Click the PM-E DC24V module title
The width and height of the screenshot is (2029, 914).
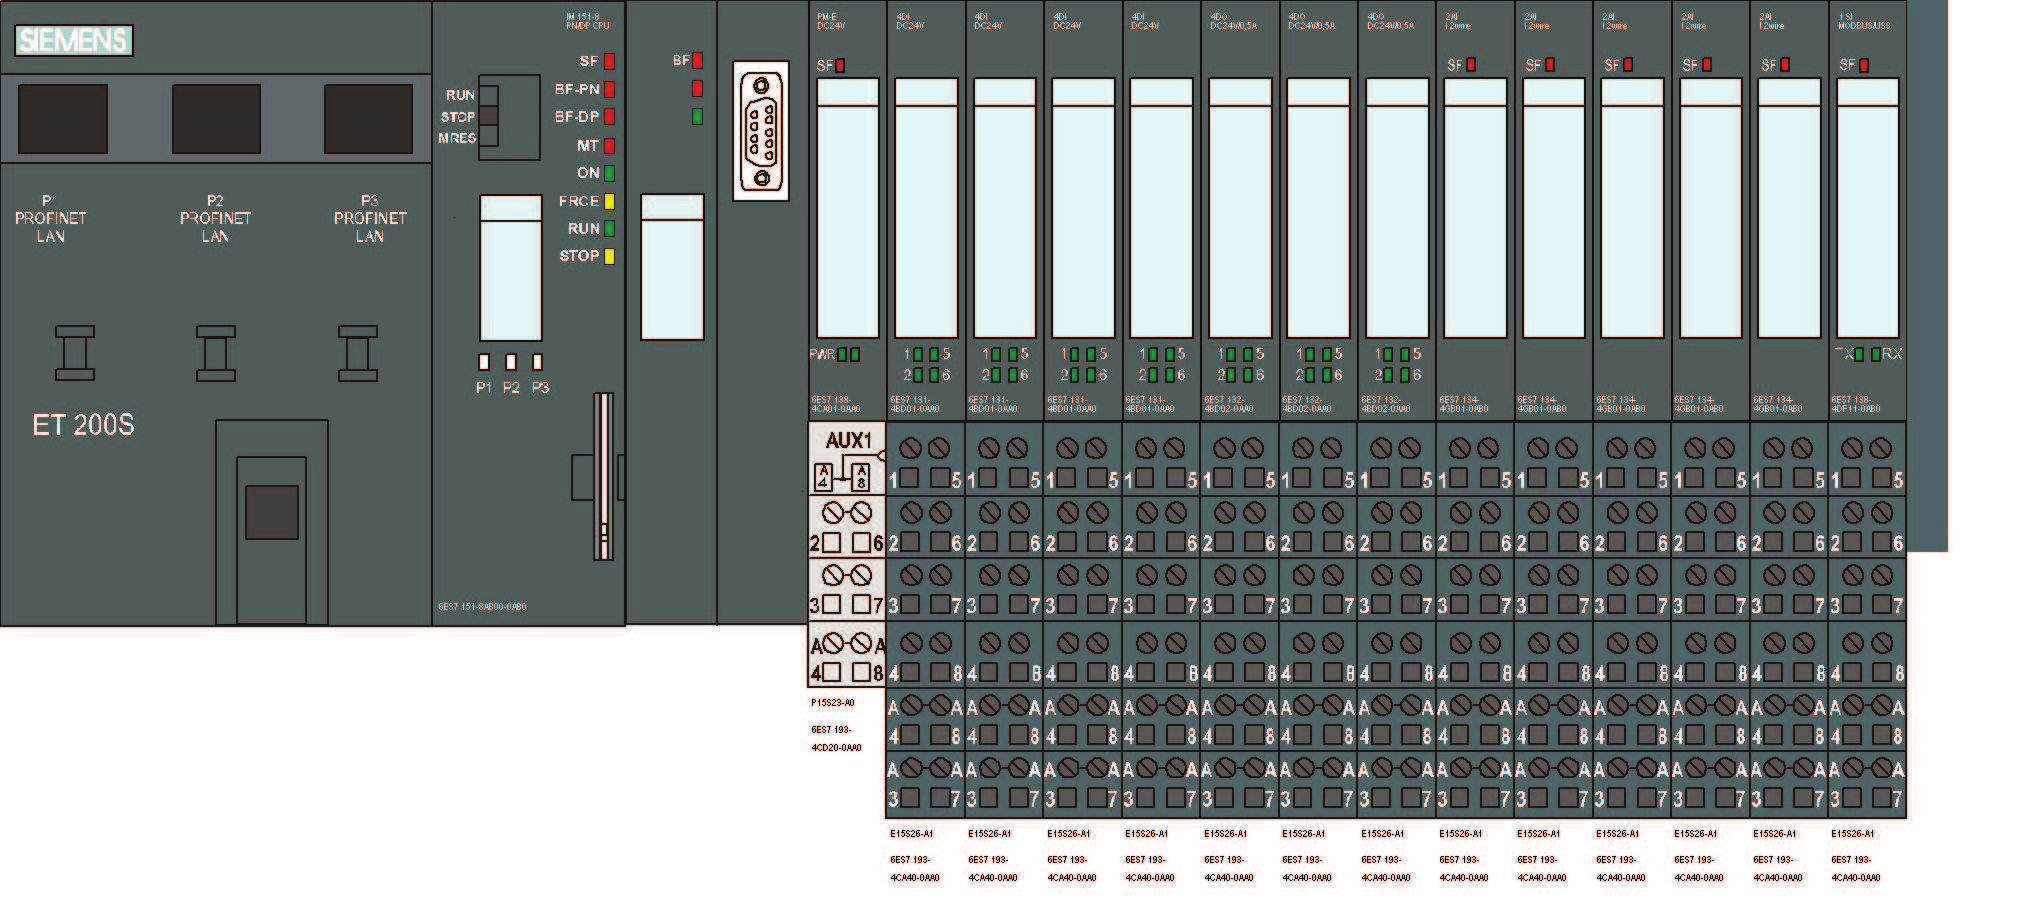830,21
